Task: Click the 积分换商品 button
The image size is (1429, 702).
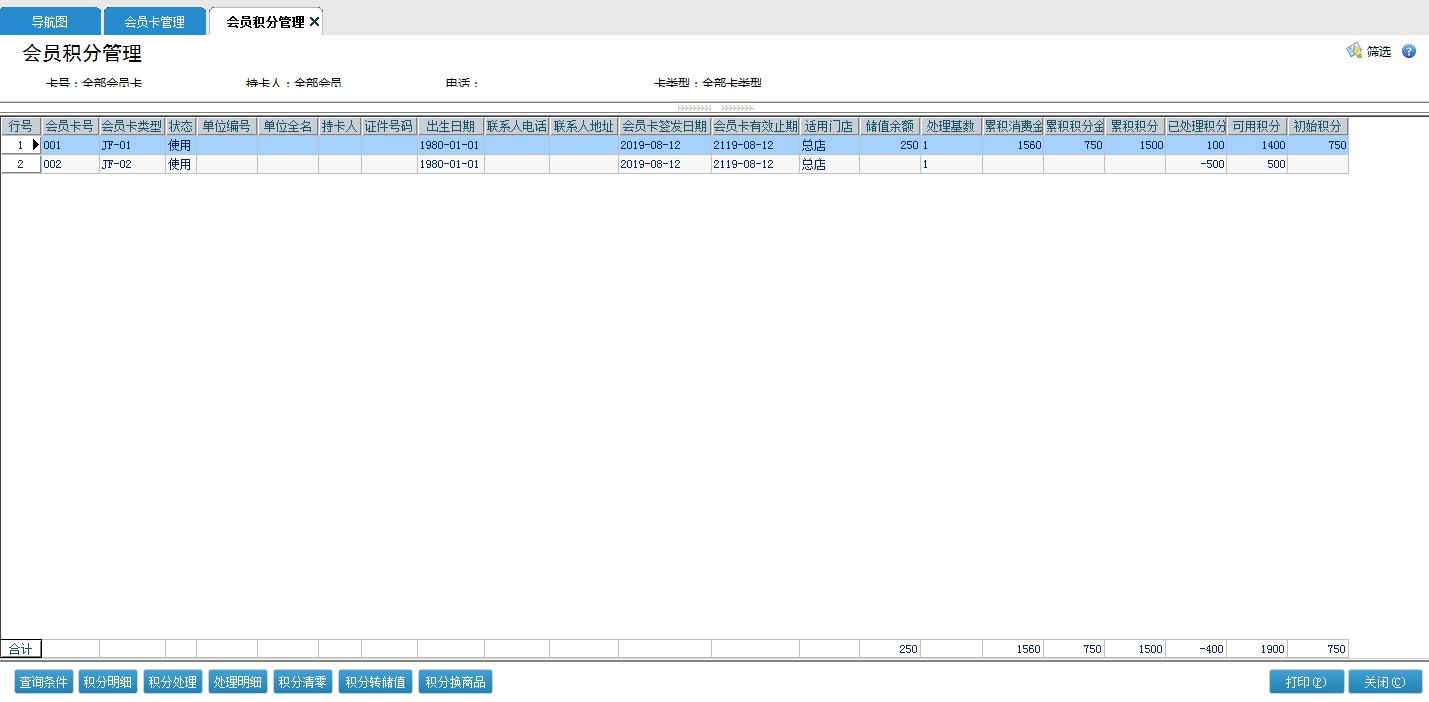Action: coord(455,682)
